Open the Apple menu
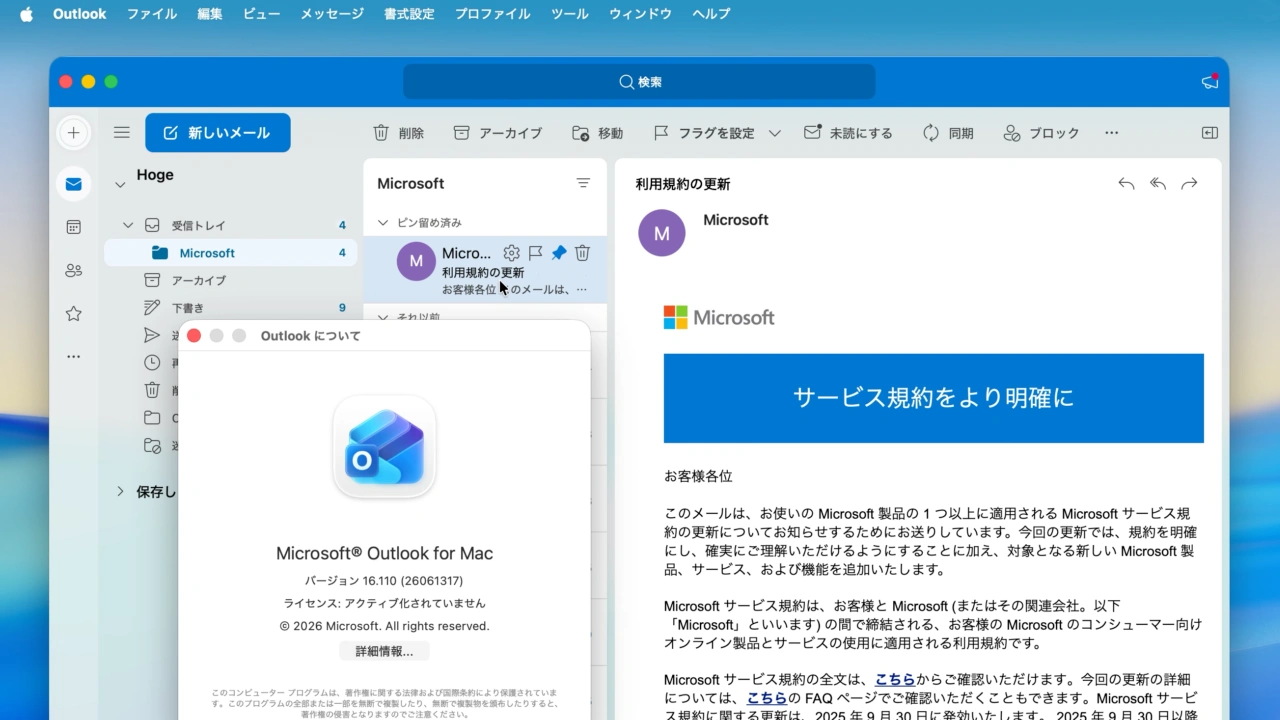This screenshot has height=720, width=1280. click(x=26, y=14)
